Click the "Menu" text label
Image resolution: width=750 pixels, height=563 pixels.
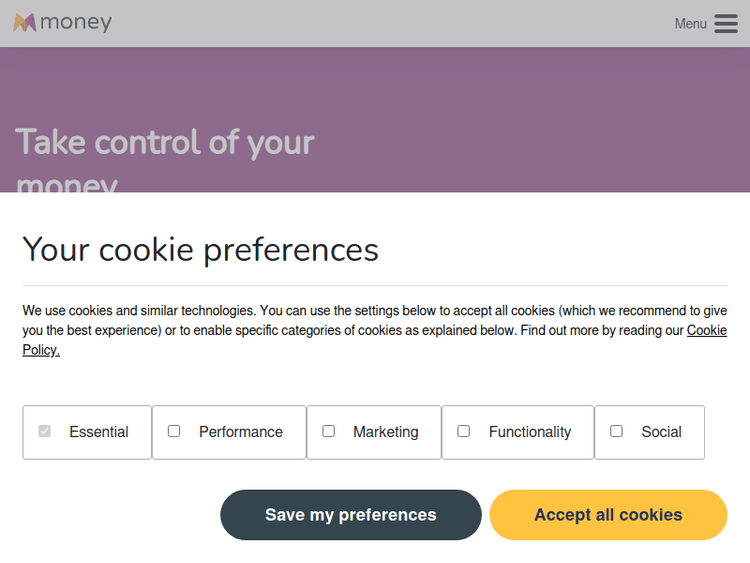690,23
